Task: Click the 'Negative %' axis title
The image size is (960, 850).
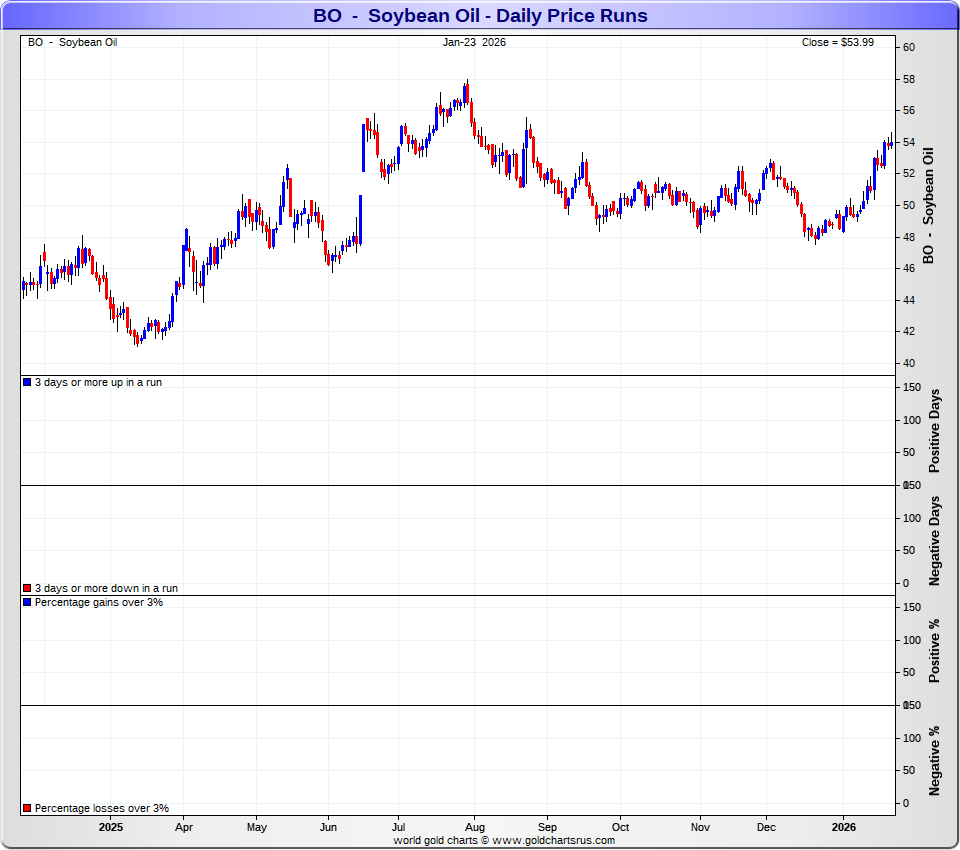Action: pyautogui.click(x=934, y=761)
